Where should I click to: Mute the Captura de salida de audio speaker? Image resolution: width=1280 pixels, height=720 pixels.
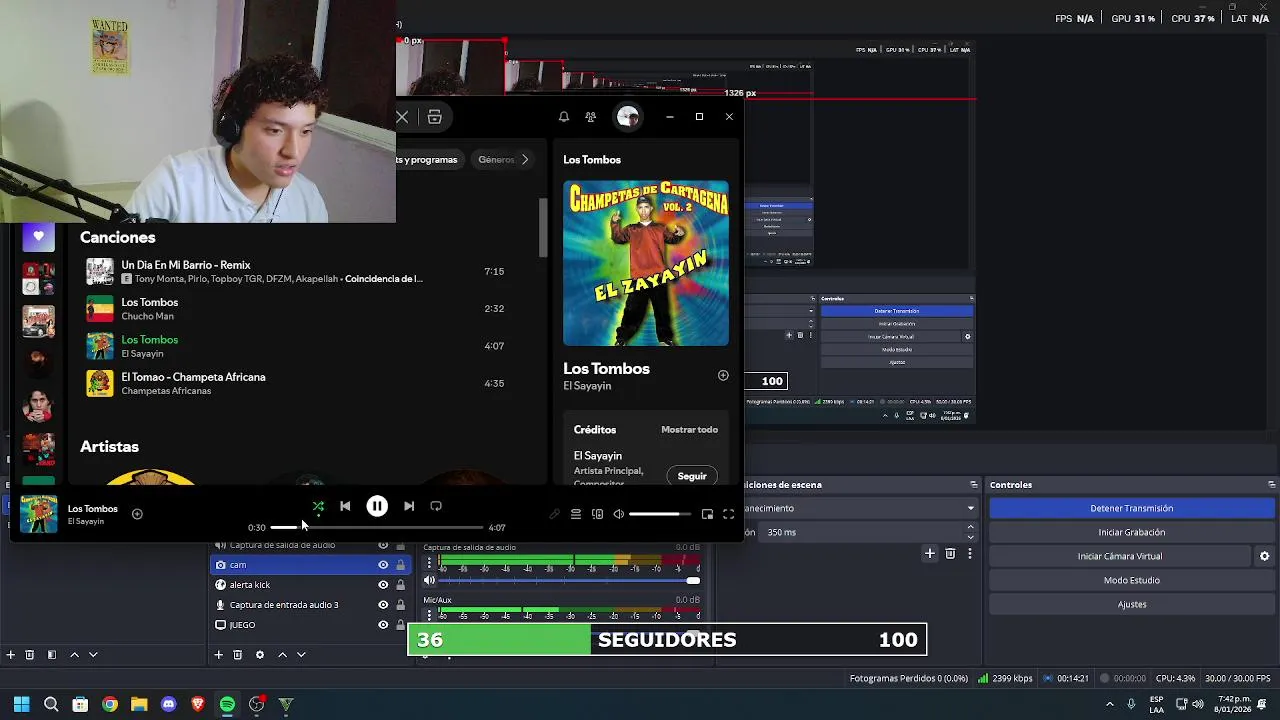pyautogui.click(x=430, y=580)
